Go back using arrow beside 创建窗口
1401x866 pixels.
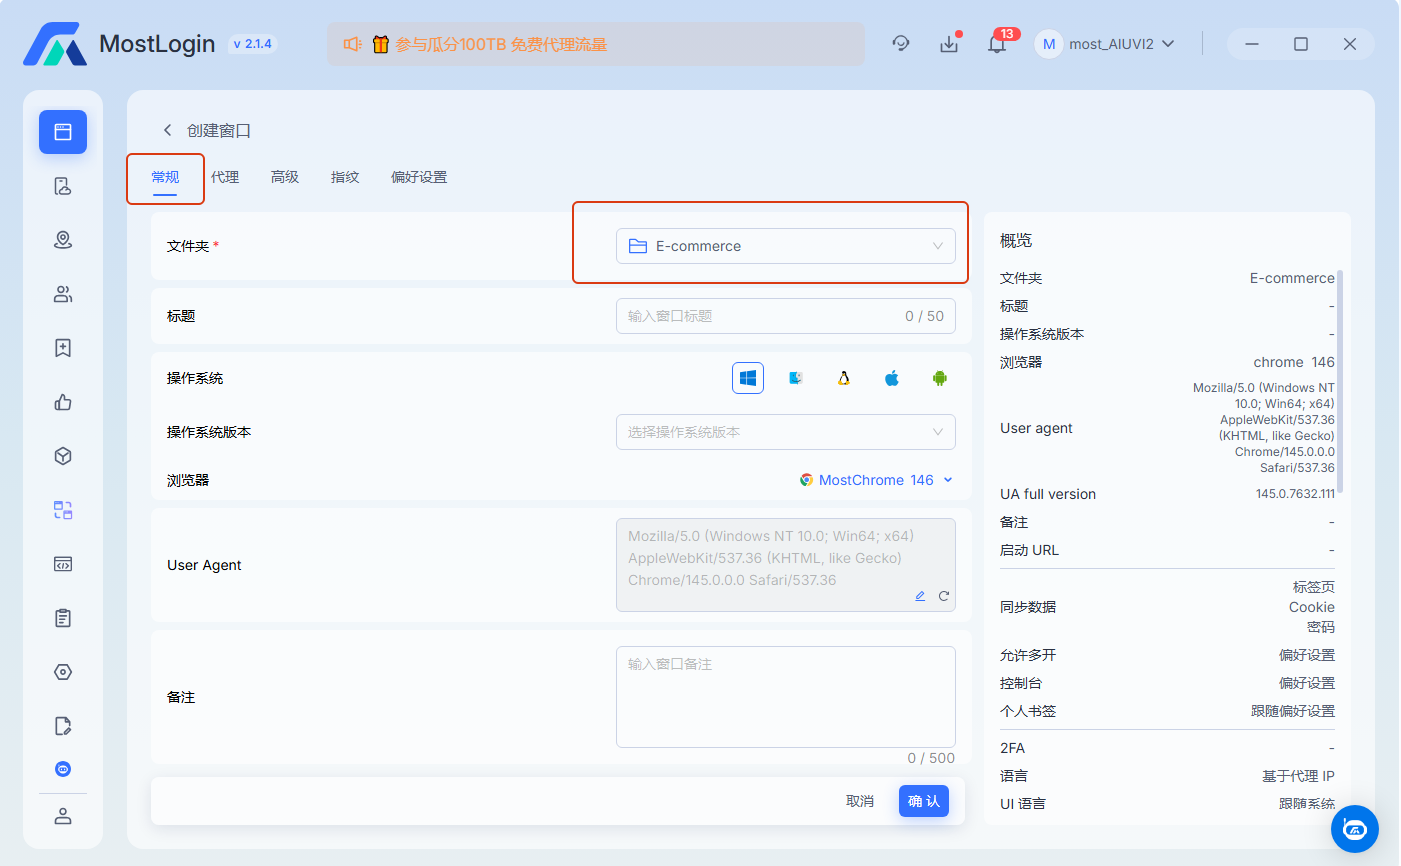click(167, 130)
